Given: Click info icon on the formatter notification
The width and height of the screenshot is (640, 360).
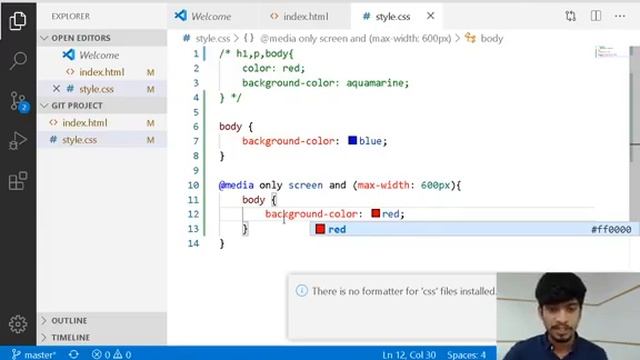Looking at the screenshot, I should (x=301, y=291).
